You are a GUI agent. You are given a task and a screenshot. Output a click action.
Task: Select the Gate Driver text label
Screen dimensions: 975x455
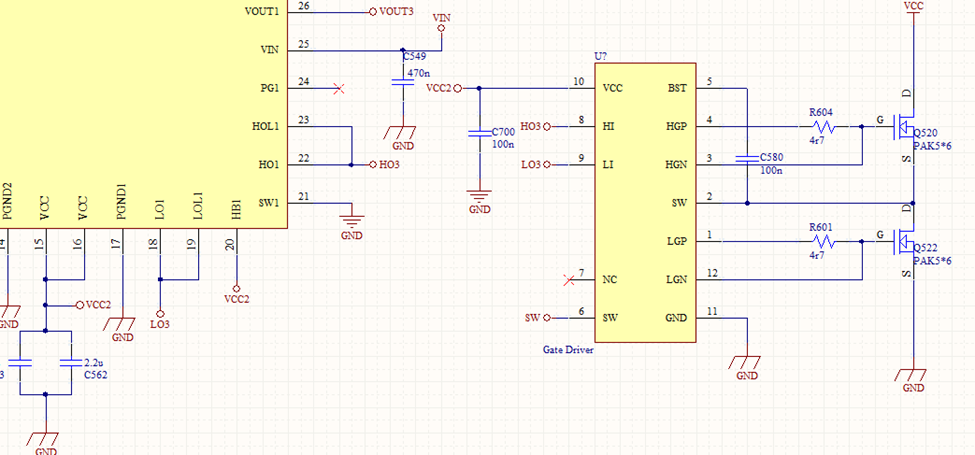tap(569, 350)
